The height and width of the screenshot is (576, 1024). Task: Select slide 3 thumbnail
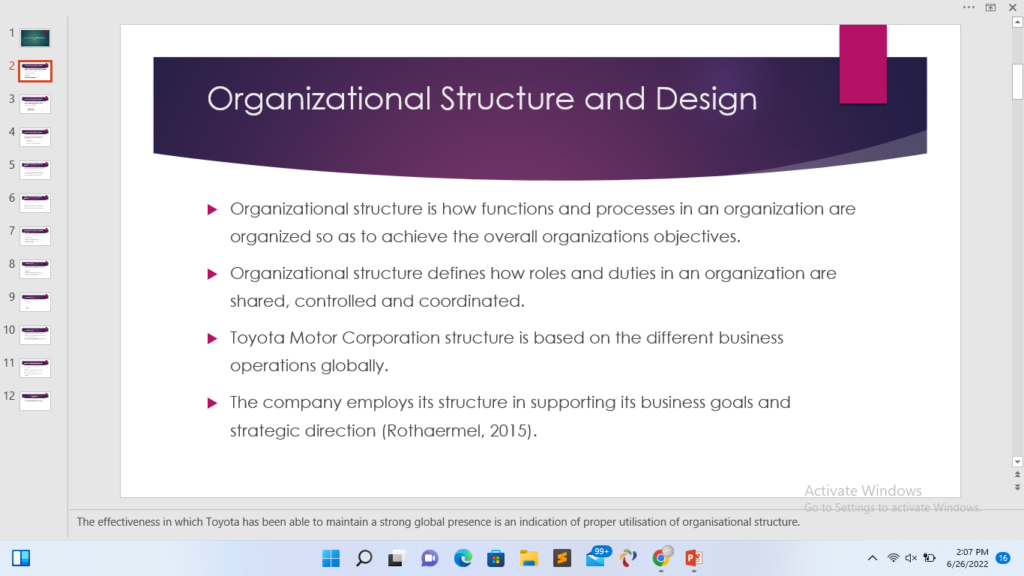click(x=35, y=104)
